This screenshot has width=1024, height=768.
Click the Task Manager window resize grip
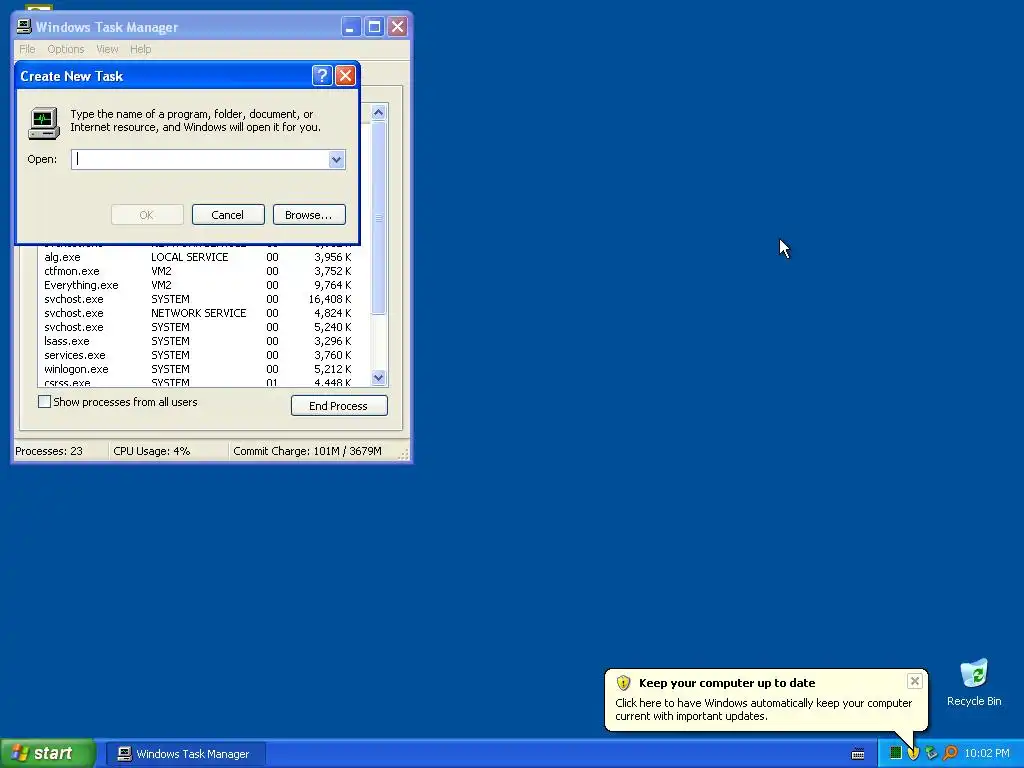404,454
